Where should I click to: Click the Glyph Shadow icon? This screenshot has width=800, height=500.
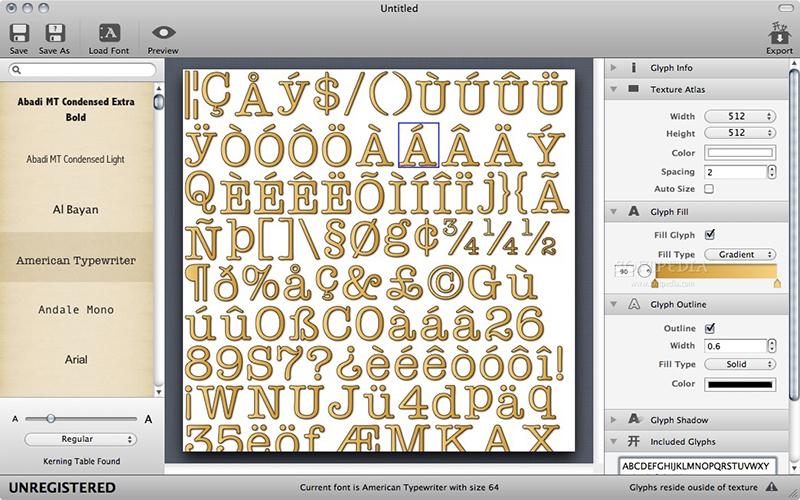point(635,419)
